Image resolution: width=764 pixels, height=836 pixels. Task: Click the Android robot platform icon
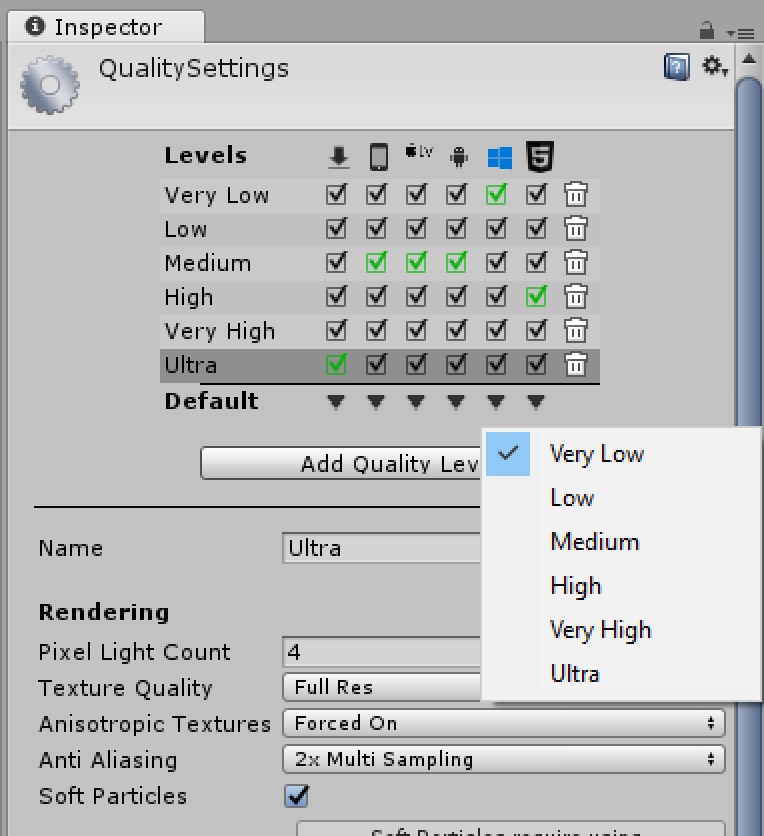(x=459, y=156)
